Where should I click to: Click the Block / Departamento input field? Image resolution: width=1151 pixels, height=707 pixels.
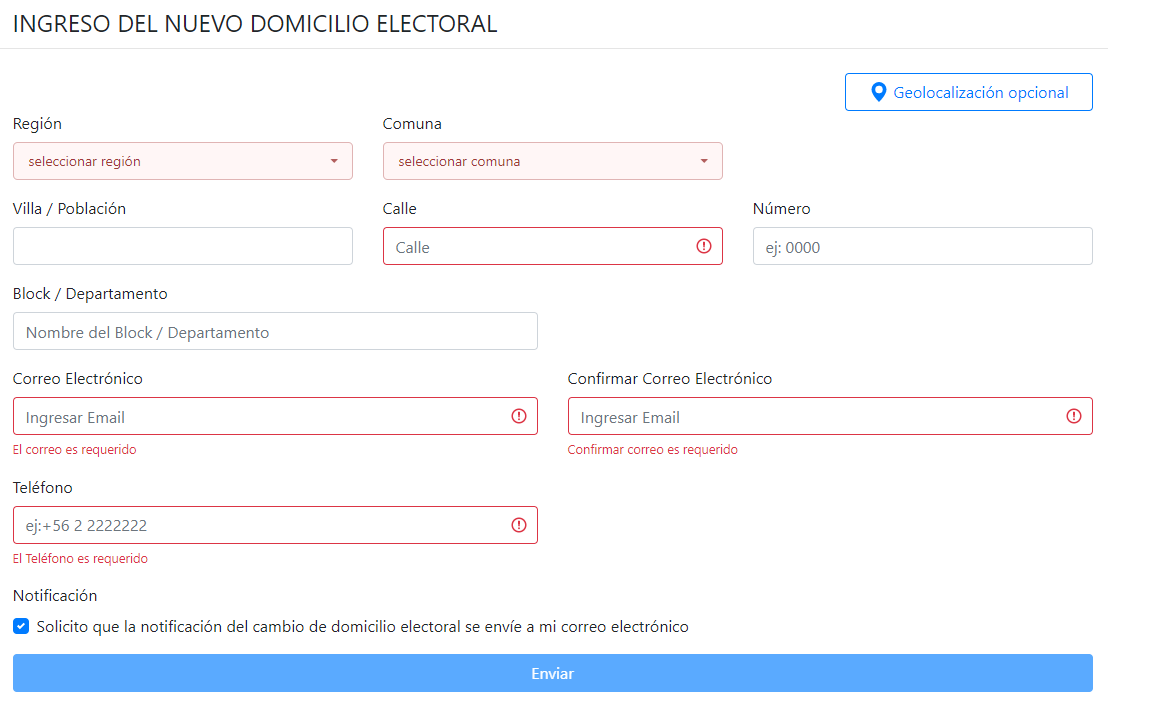[275, 331]
